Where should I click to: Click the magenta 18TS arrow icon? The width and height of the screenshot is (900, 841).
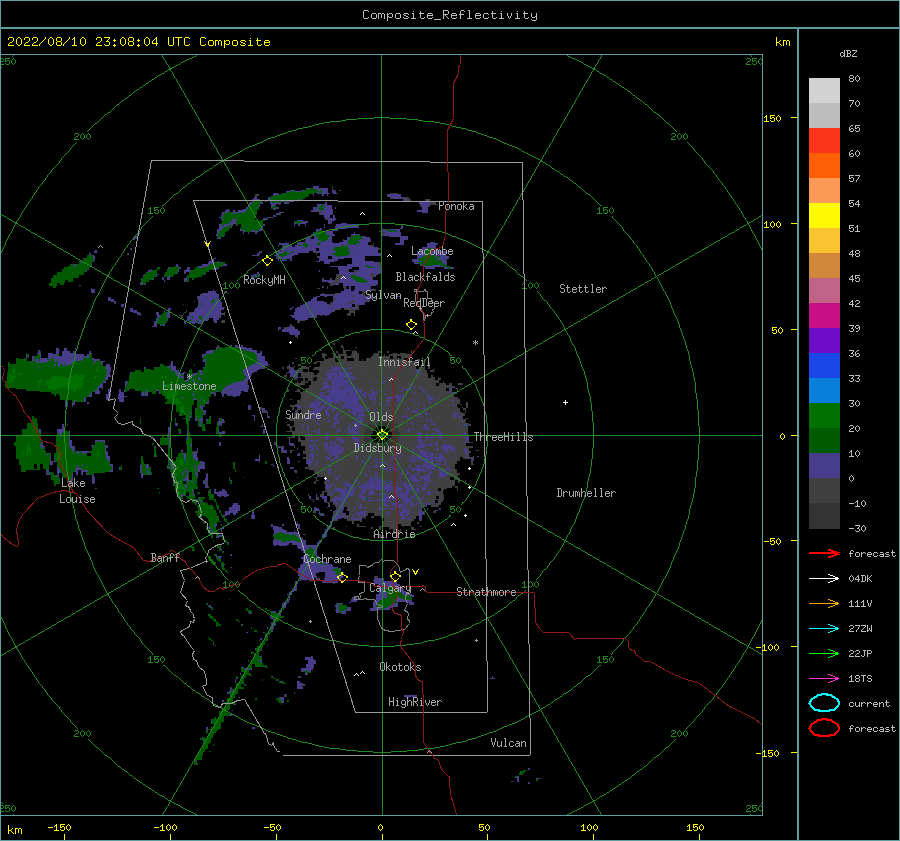[824, 679]
